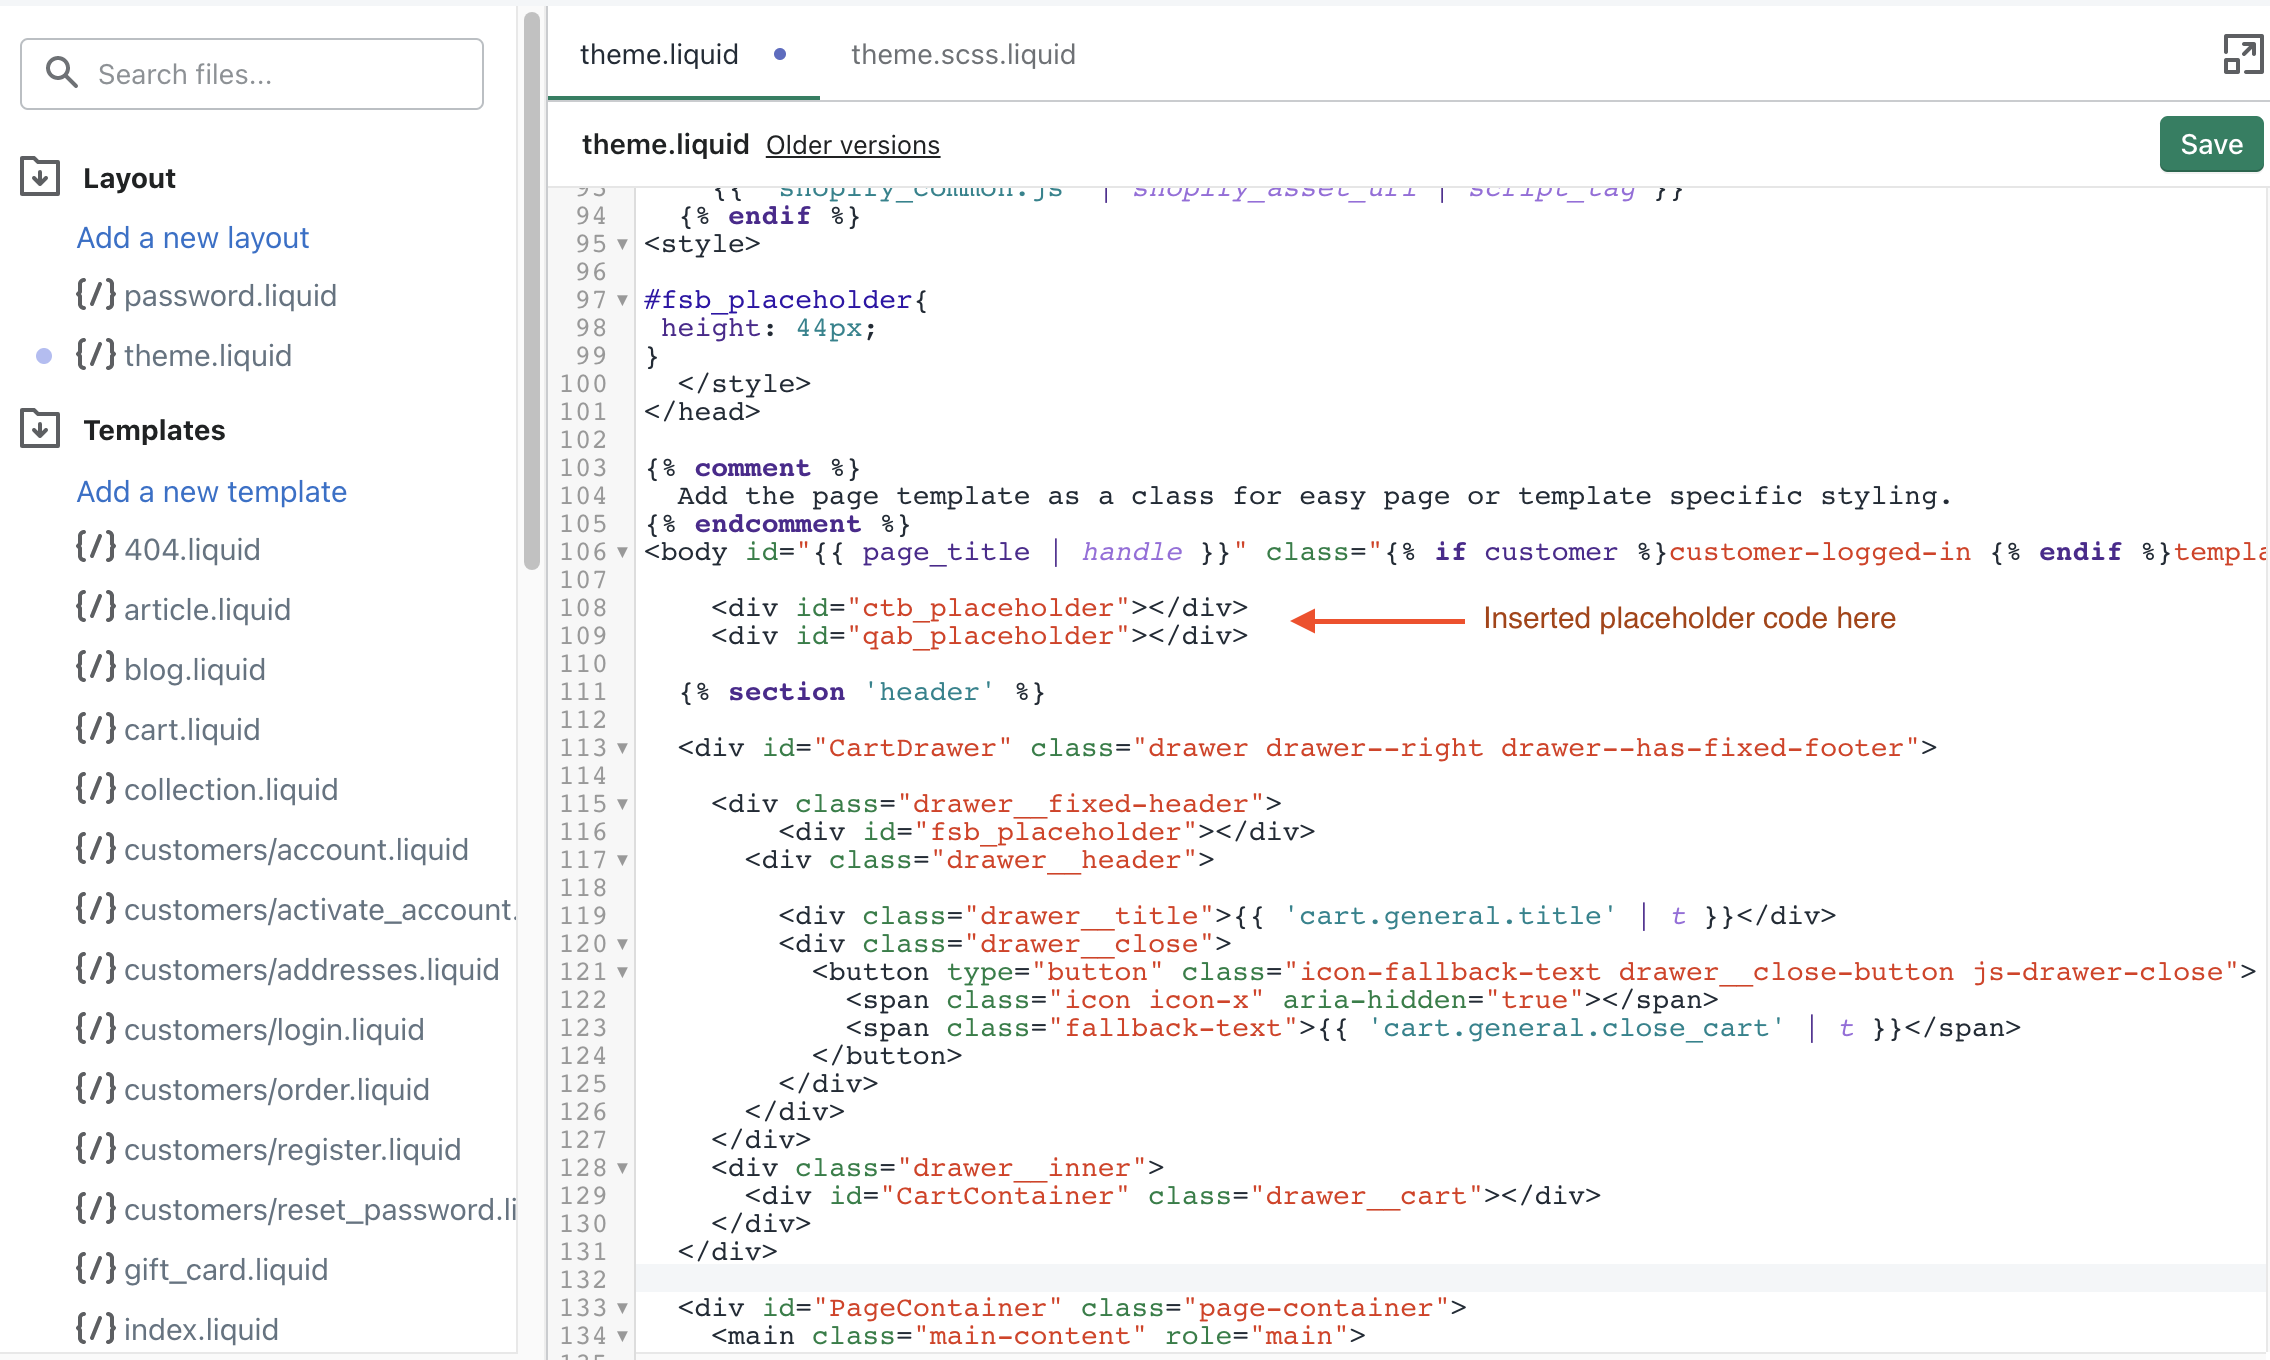The image size is (2270, 1360).
Task: Fold the CartDrawer div at line 113
Action: pyautogui.click(x=623, y=748)
